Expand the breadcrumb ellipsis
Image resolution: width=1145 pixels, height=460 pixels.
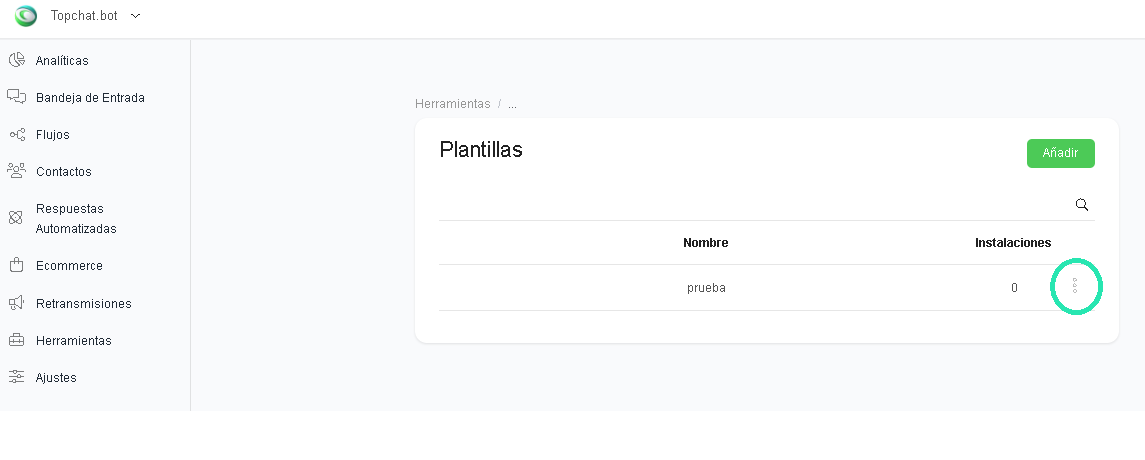coord(512,104)
